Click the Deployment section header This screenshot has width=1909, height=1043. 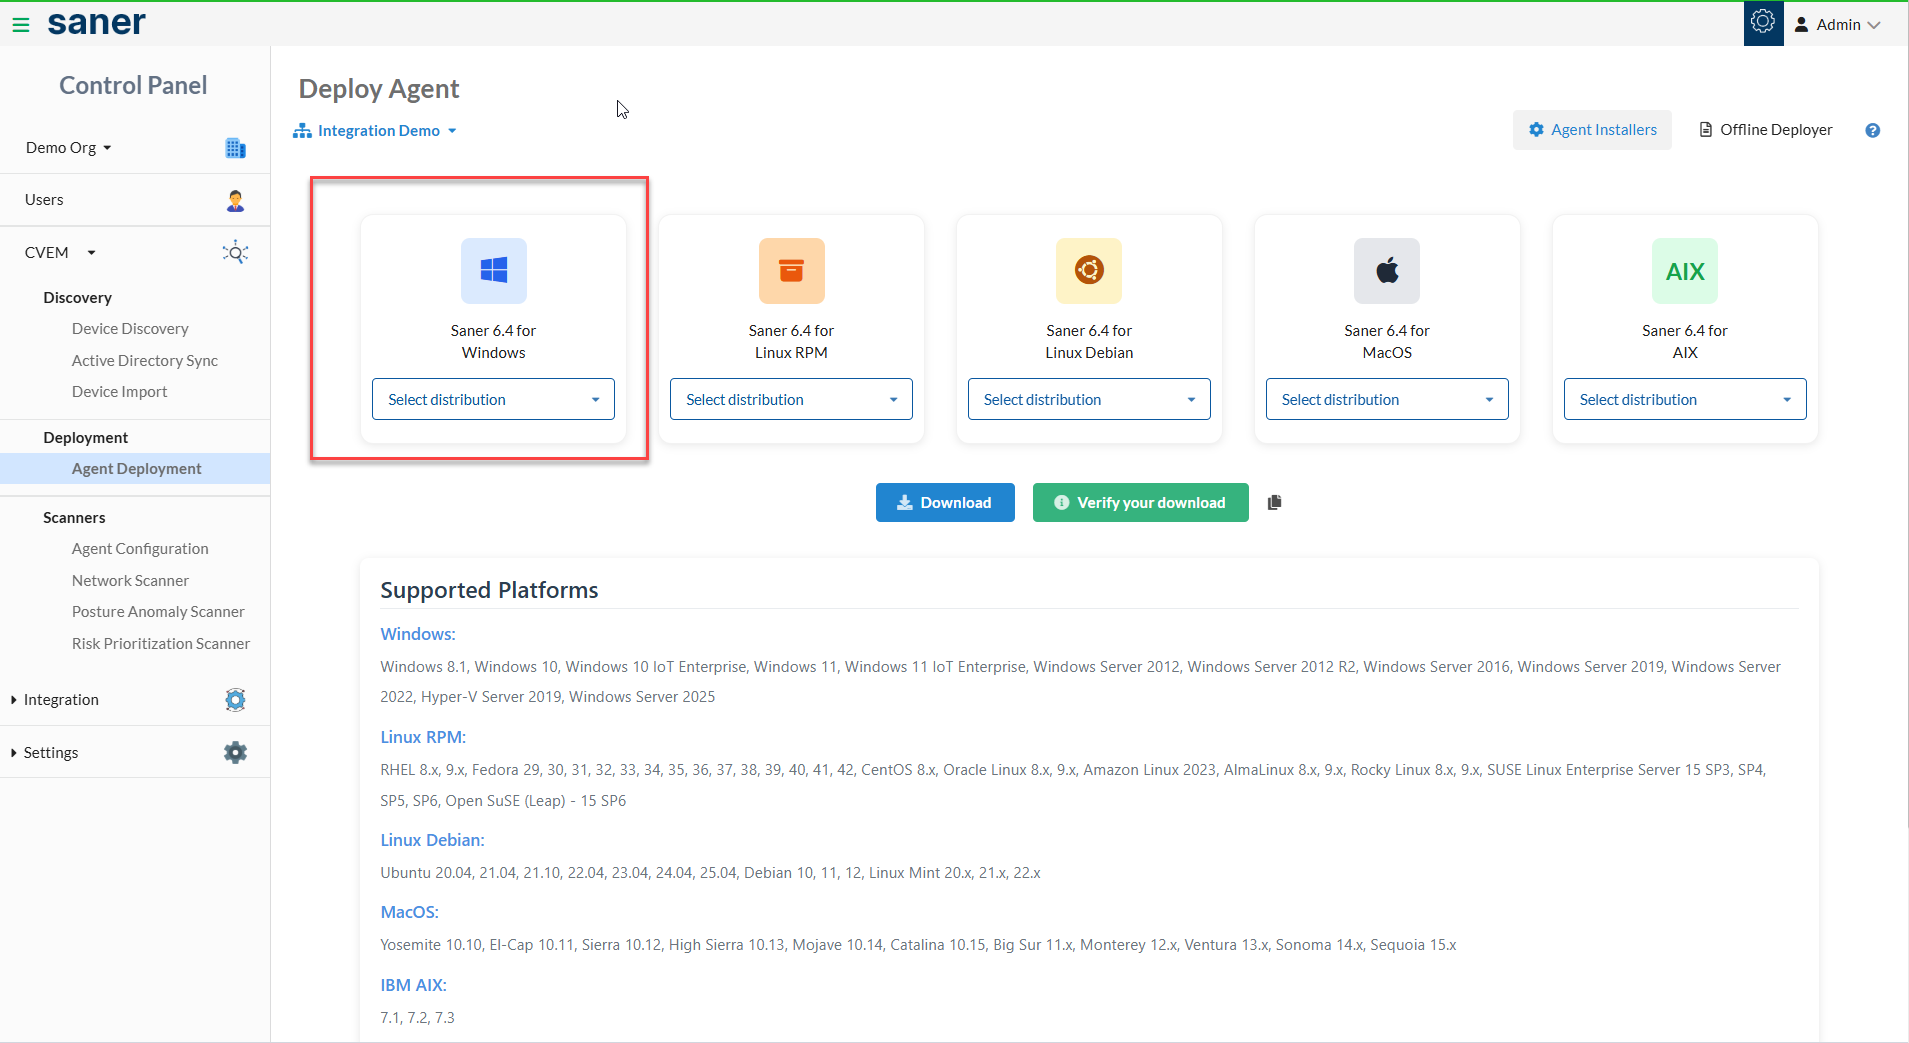coord(86,438)
